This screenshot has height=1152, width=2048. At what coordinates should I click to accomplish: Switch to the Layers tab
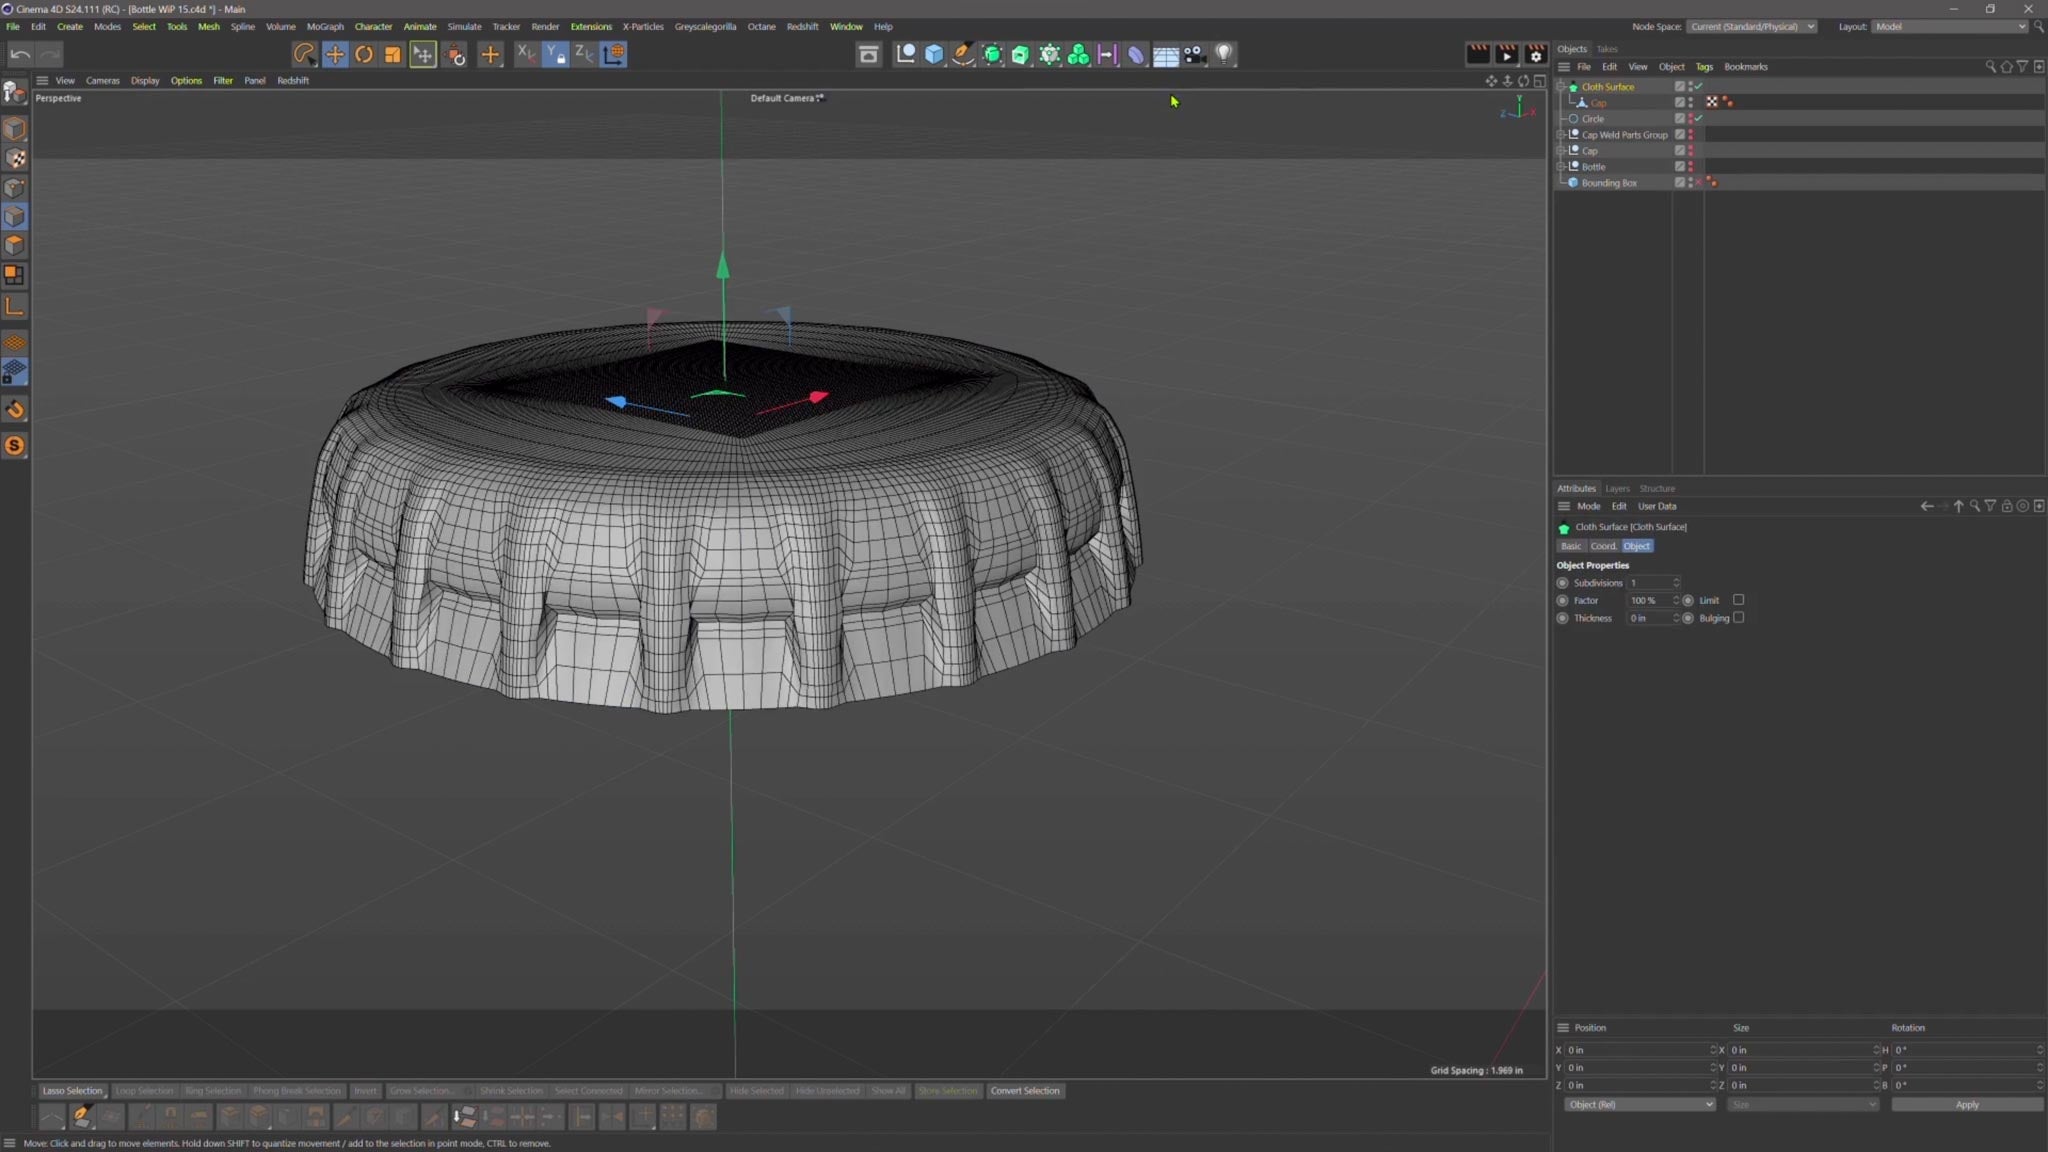point(1616,489)
